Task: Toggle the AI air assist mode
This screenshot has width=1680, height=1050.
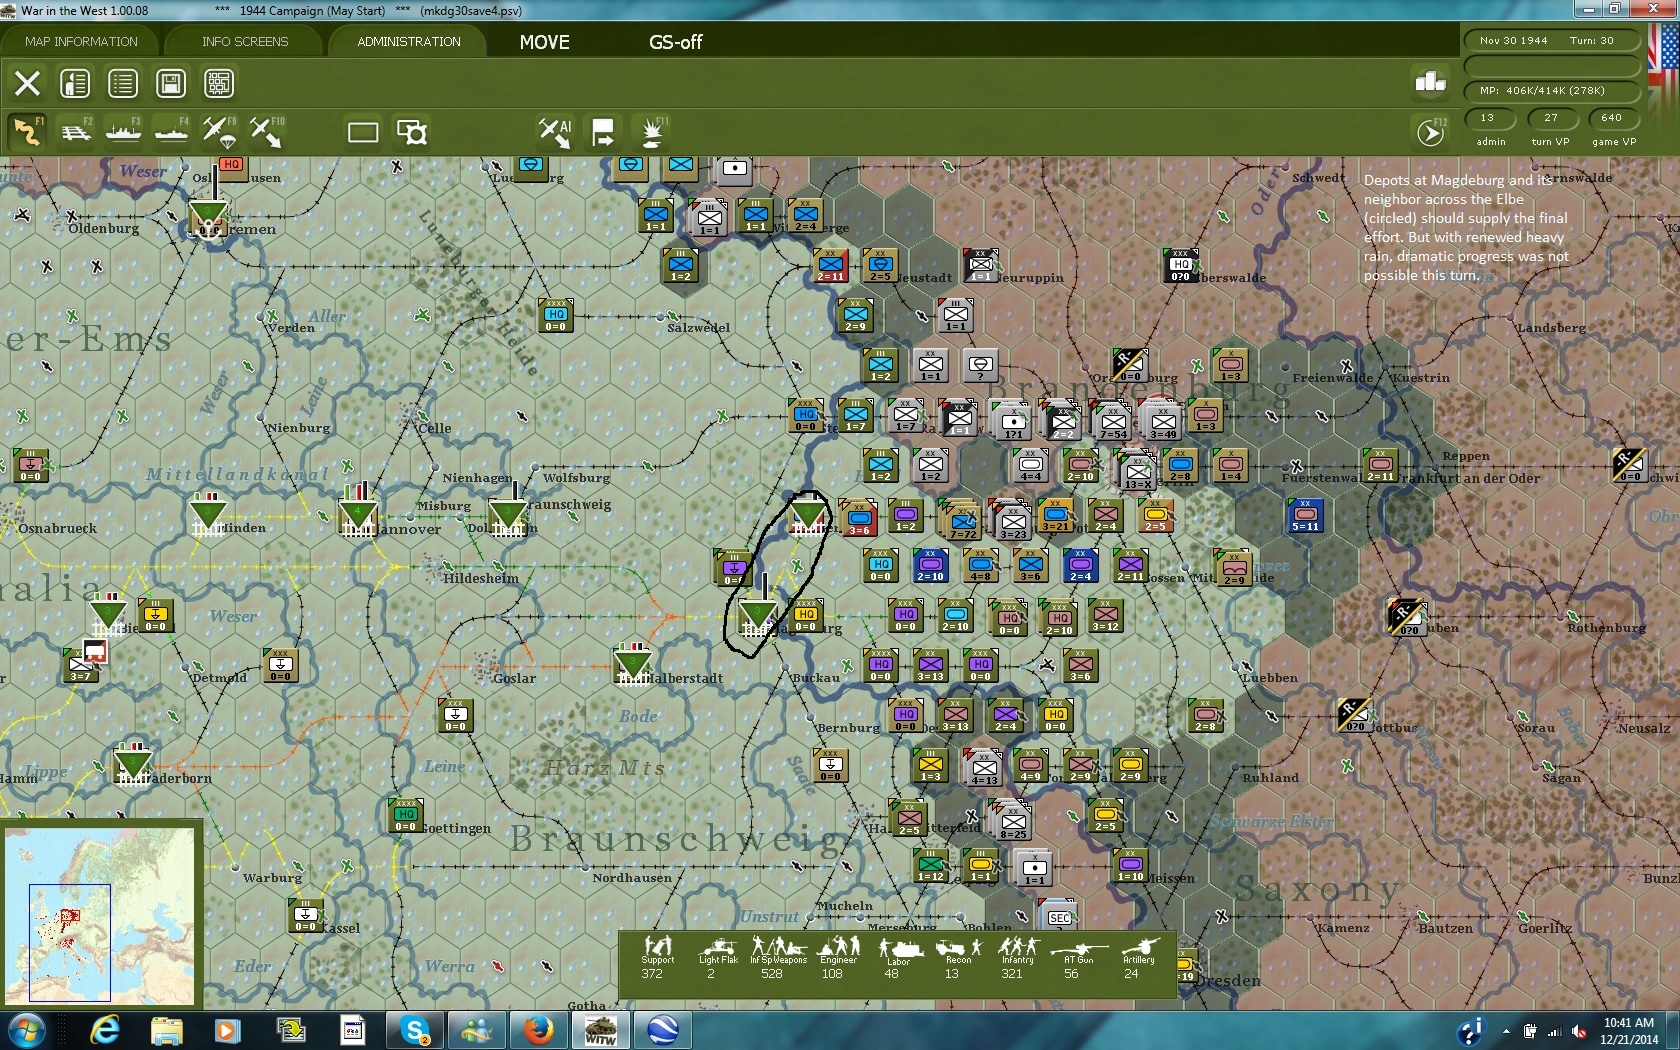Action: (553, 131)
